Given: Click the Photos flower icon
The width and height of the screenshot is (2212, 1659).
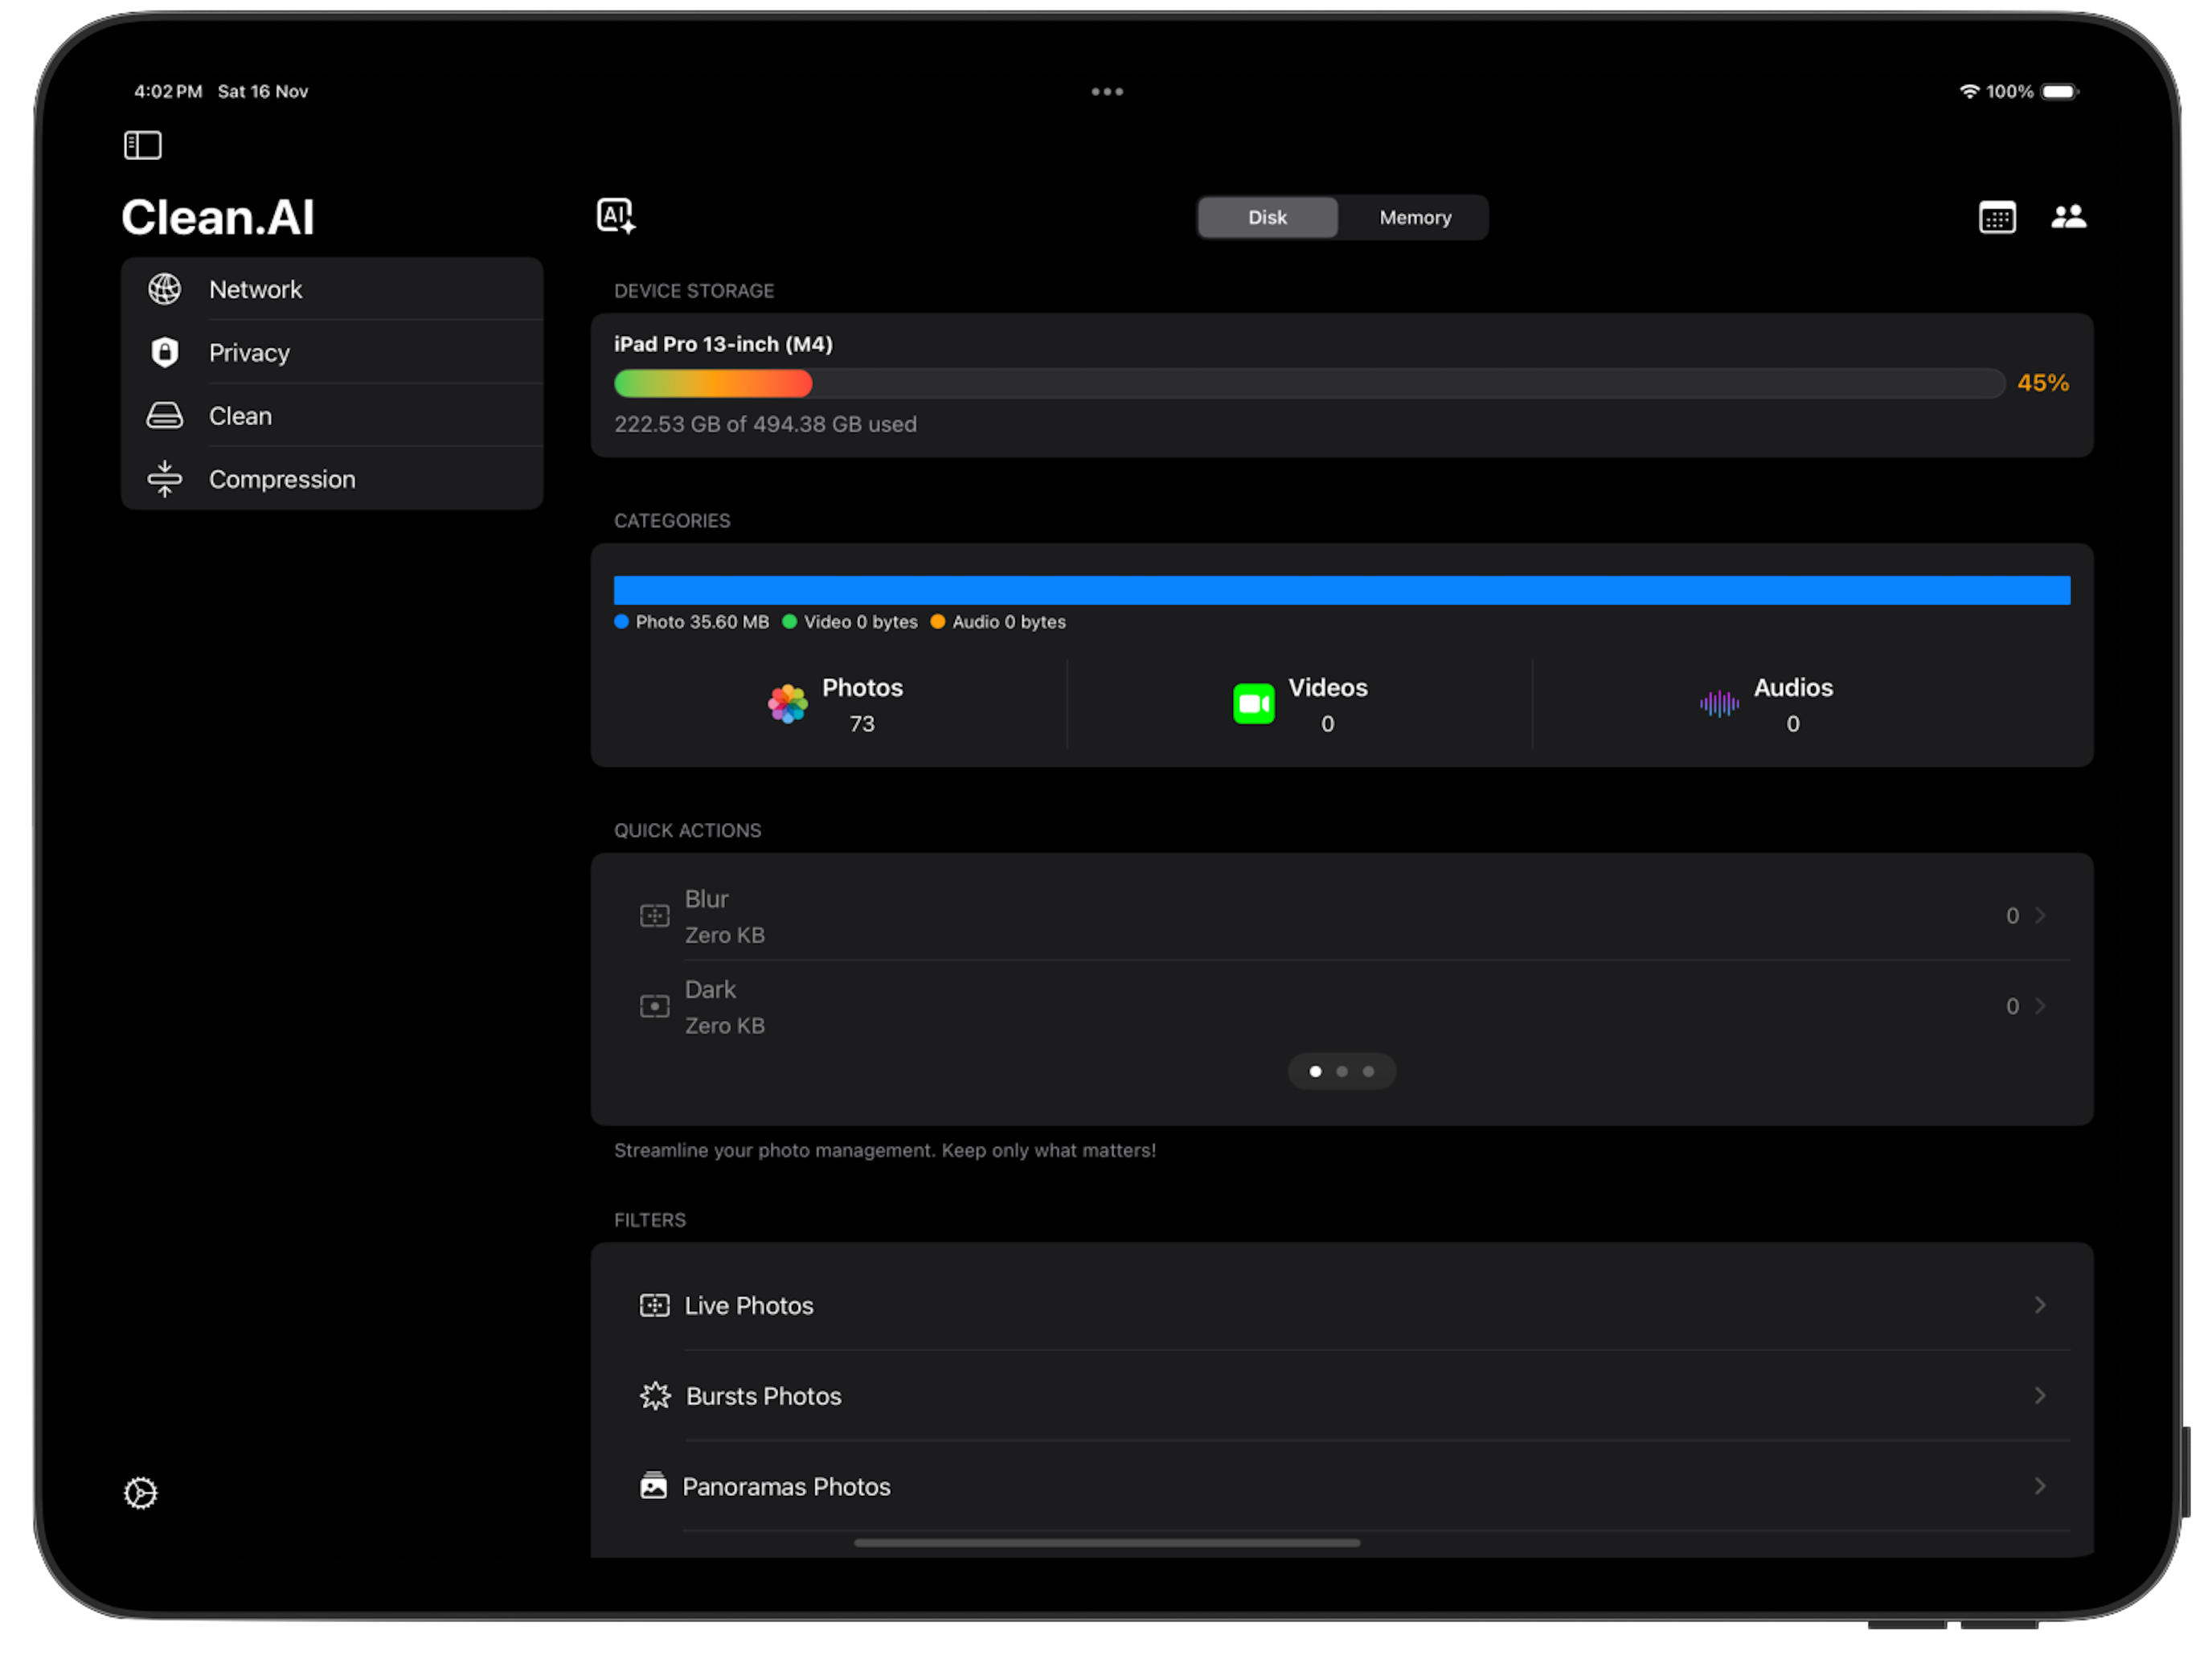Looking at the screenshot, I should (788, 704).
